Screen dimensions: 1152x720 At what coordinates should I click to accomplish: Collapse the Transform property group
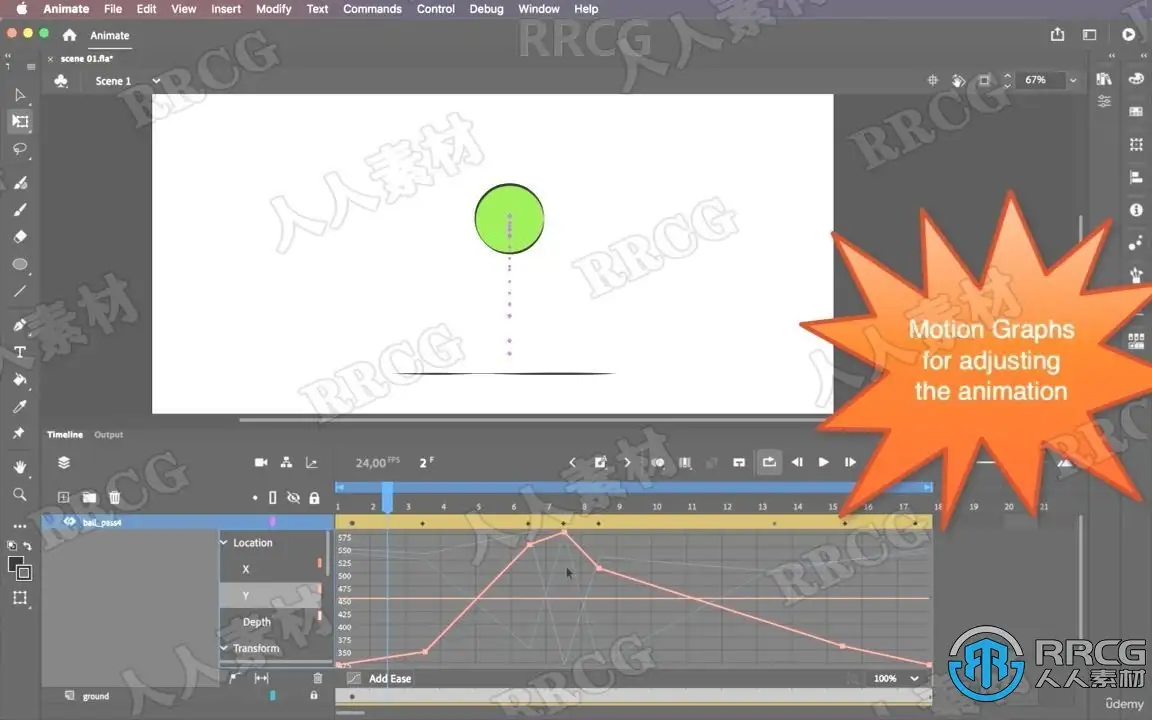coord(224,648)
